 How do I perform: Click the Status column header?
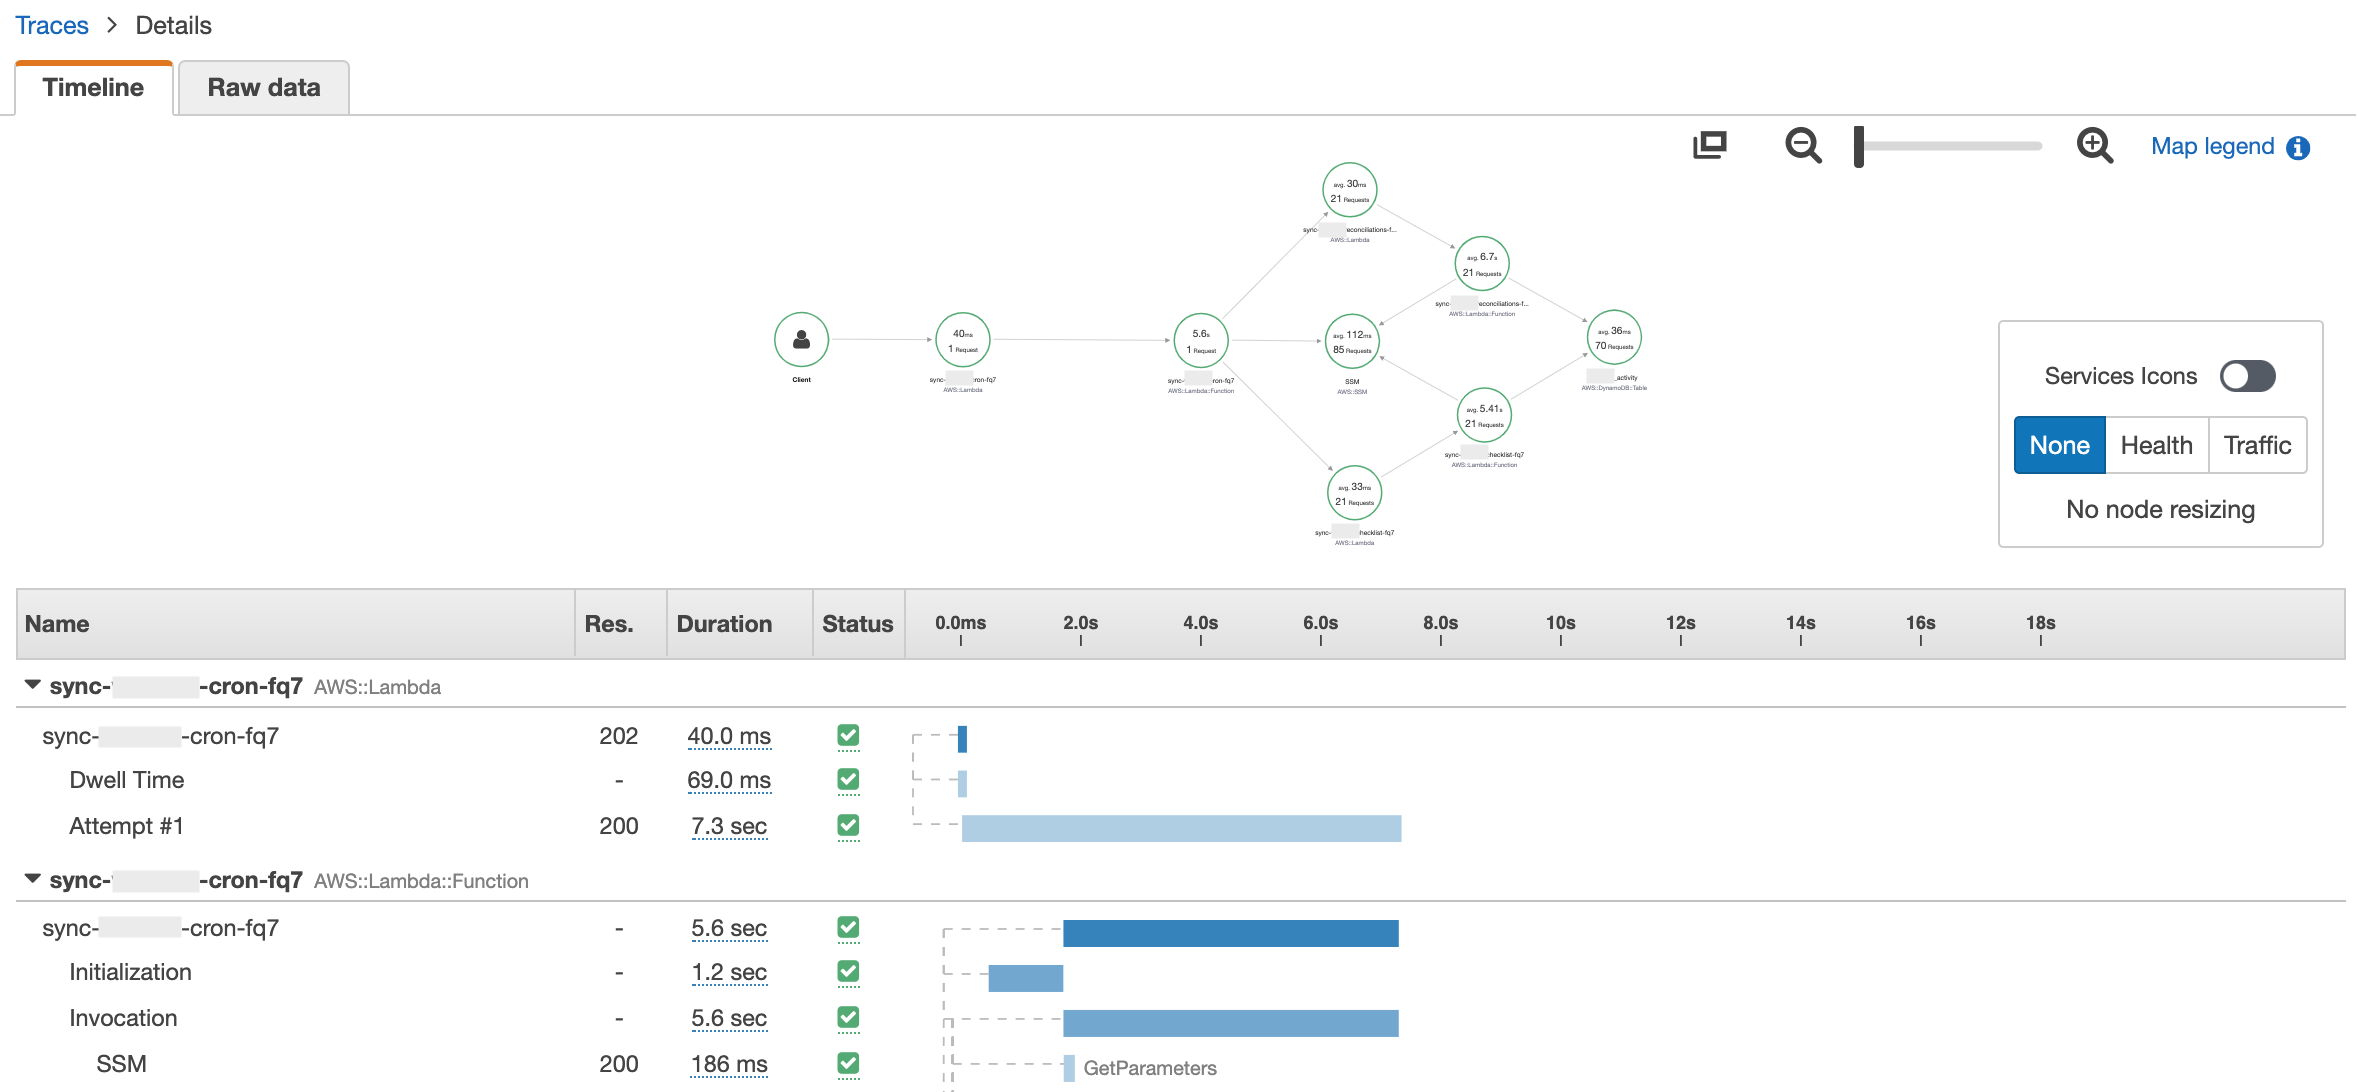pos(857,624)
